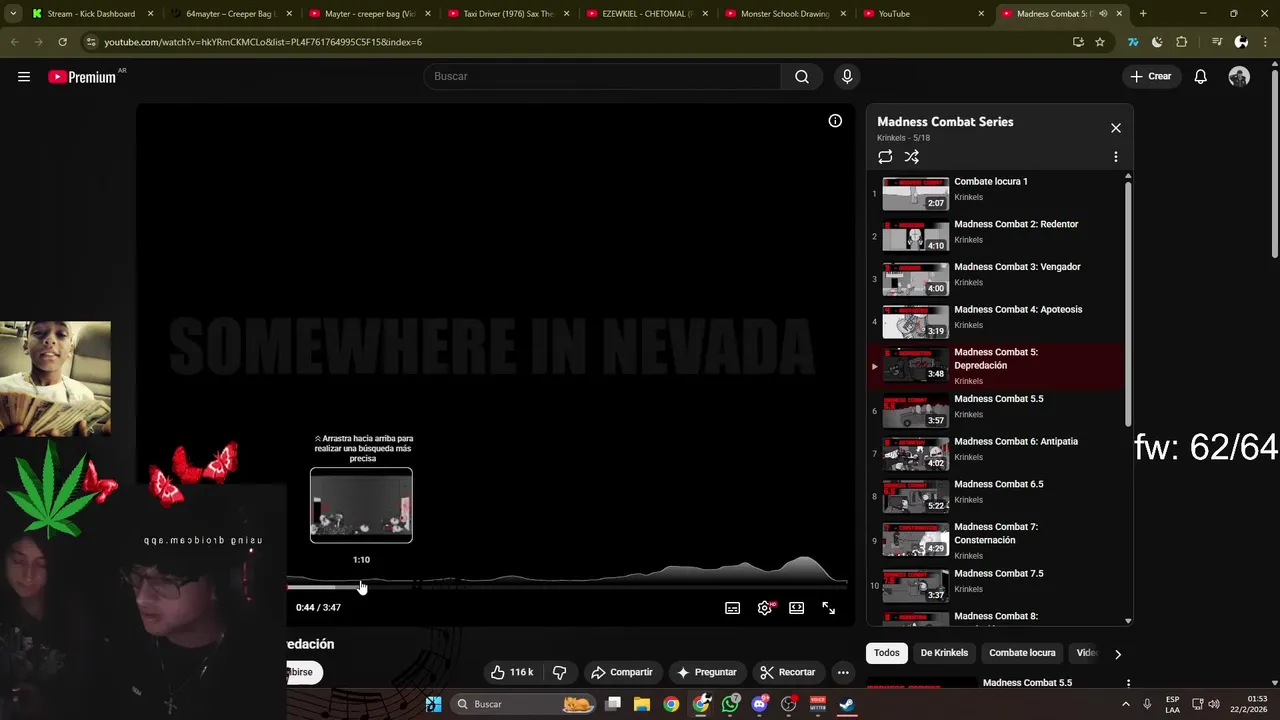Reload the page
Viewport: 1280px width, 720px height.
[x=62, y=42]
